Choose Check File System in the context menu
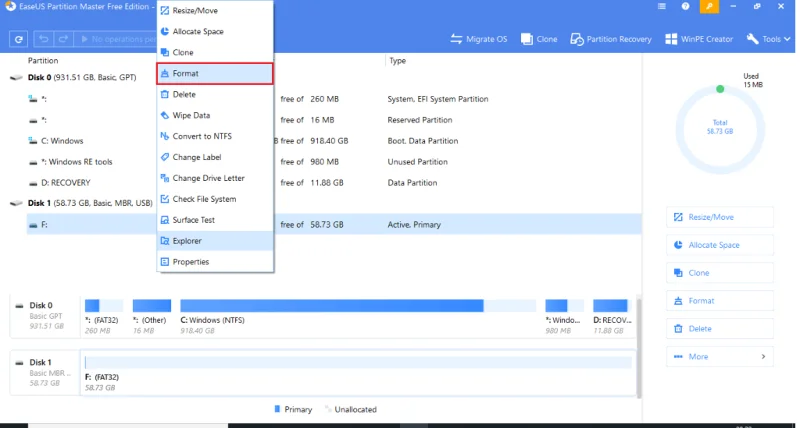Image resolution: width=800 pixels, height=428 pixels. point(215,199)
